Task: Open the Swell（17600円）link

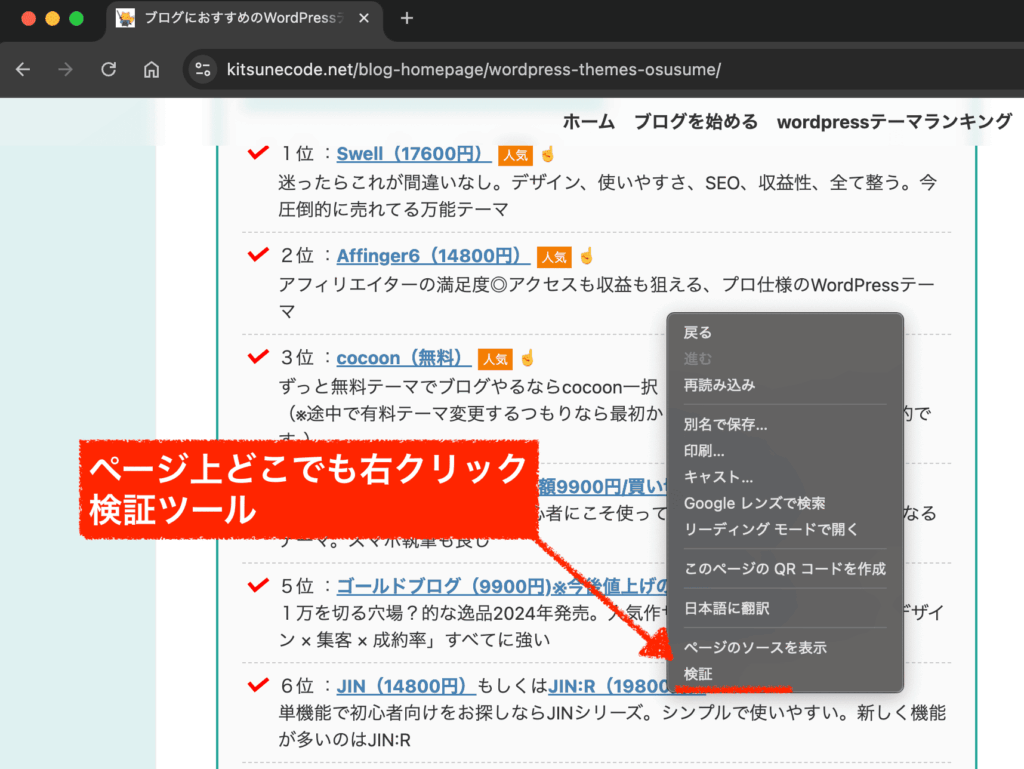Action: (413, 154)
